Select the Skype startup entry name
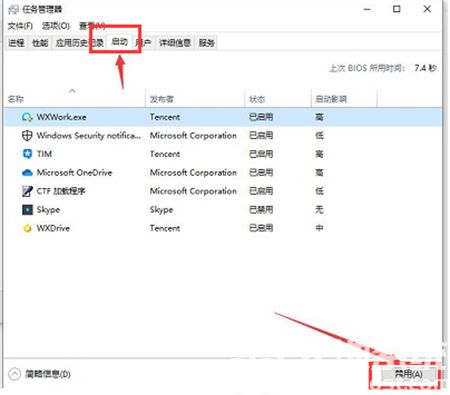This screenshot has height=395, width=450. [48, 210]
